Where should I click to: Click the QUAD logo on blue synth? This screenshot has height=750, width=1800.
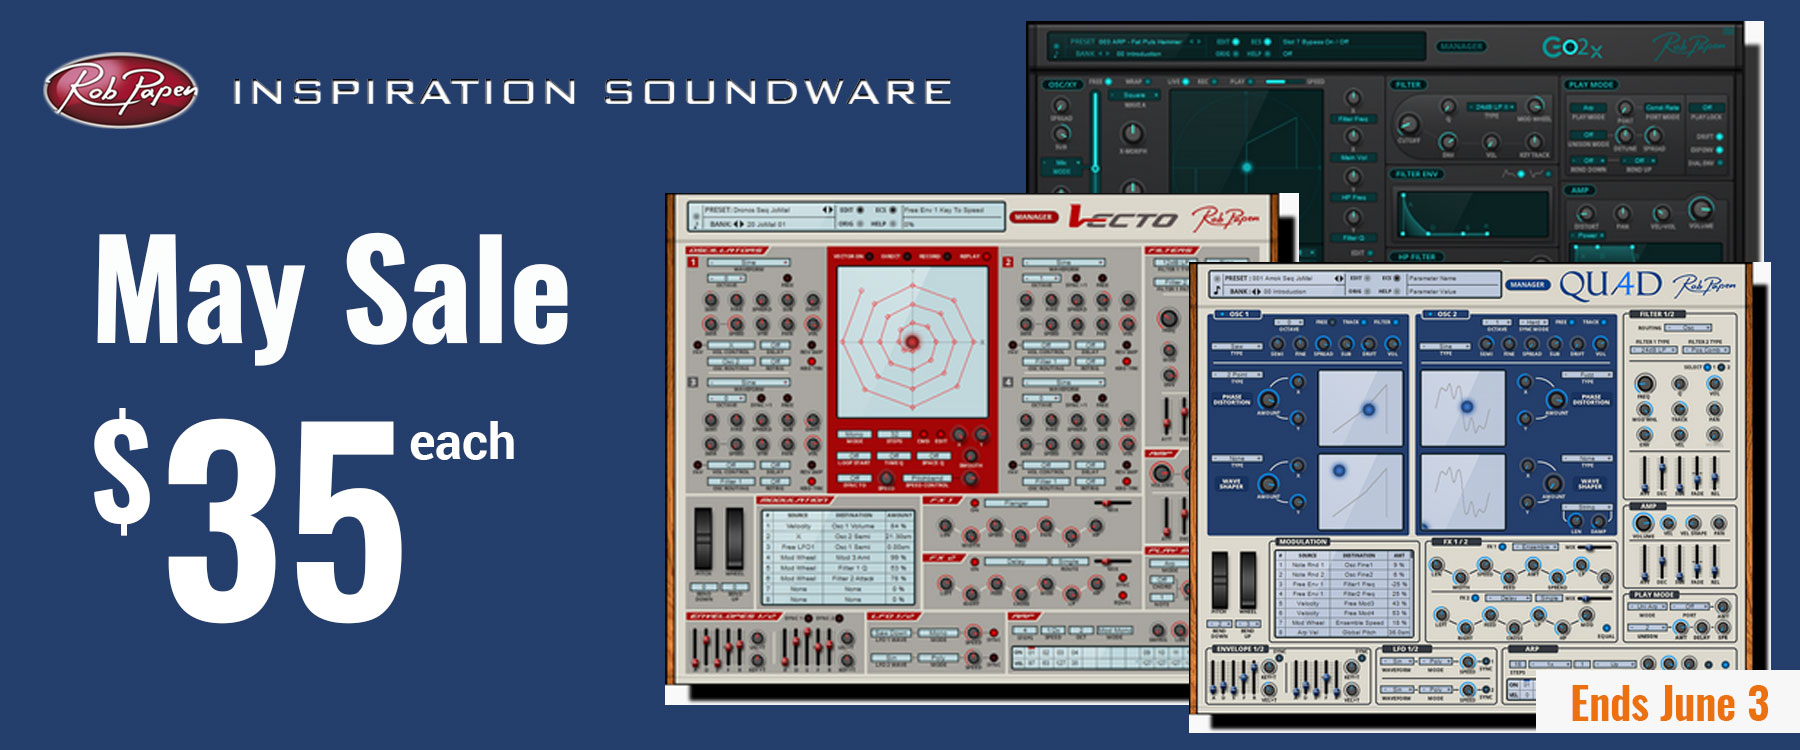pyautogui.click(x=1611, y=286)
